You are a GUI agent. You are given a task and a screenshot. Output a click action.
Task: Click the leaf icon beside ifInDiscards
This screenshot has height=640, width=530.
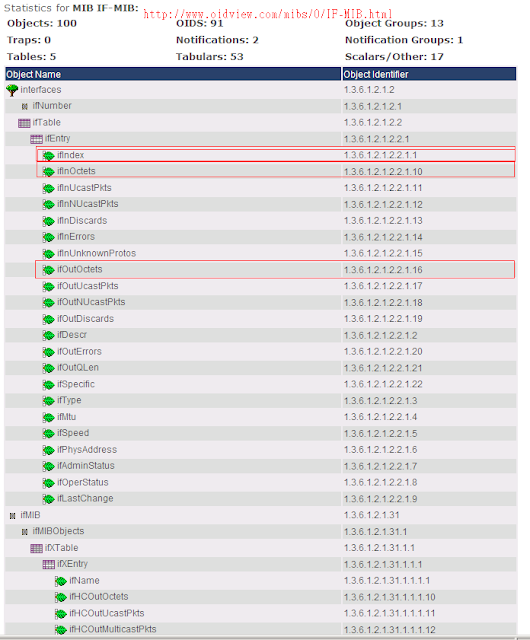click(x=49, y=221)
